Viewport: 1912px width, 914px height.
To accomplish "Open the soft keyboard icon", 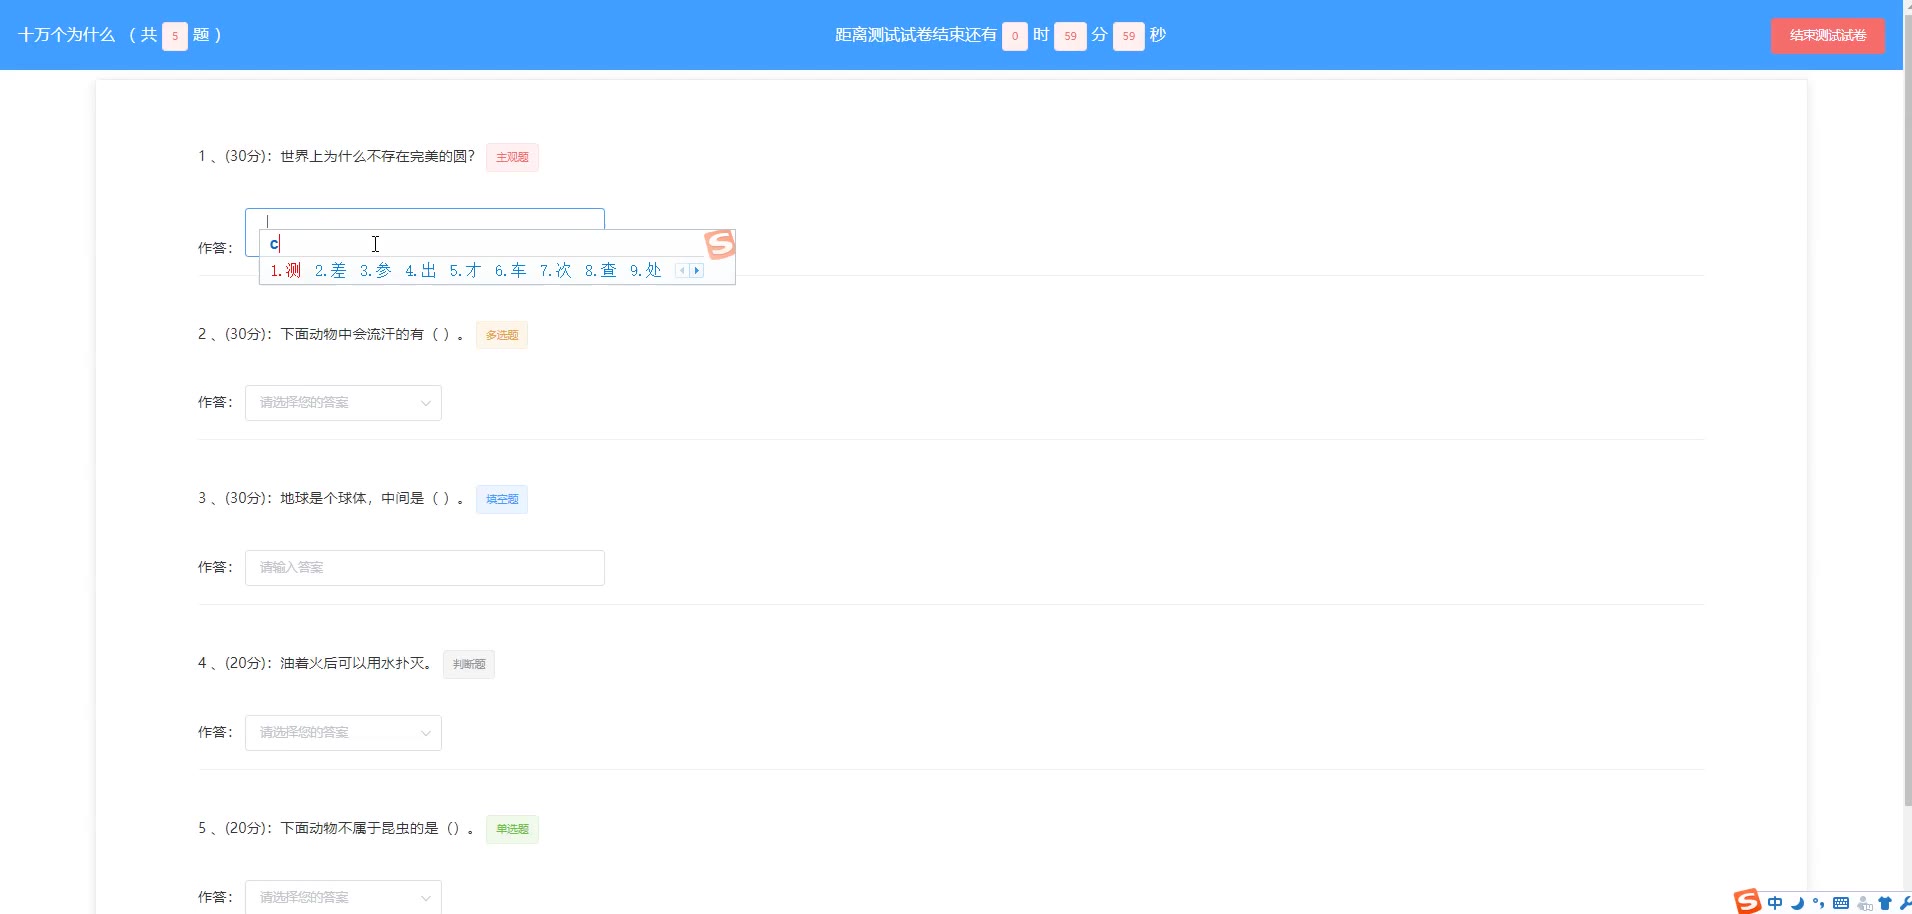I will [x=1841, y=903].
